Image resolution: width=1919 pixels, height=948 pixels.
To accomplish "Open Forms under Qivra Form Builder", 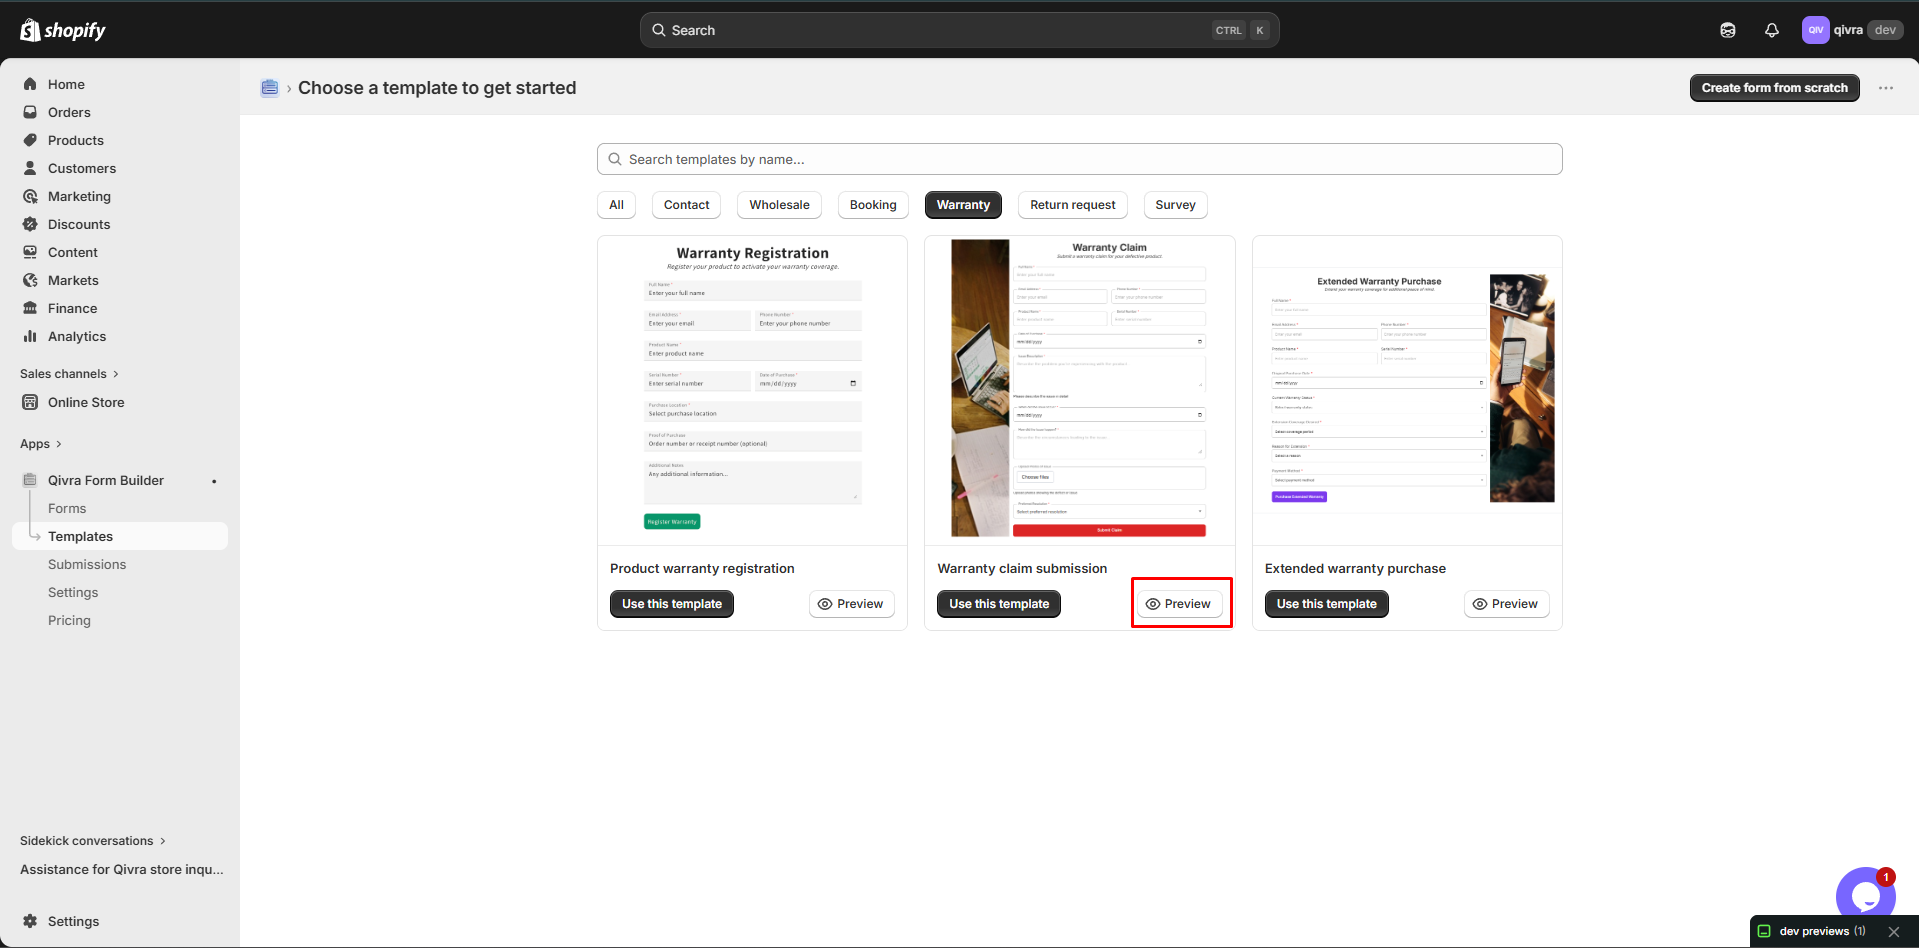I will pos(67,508).
